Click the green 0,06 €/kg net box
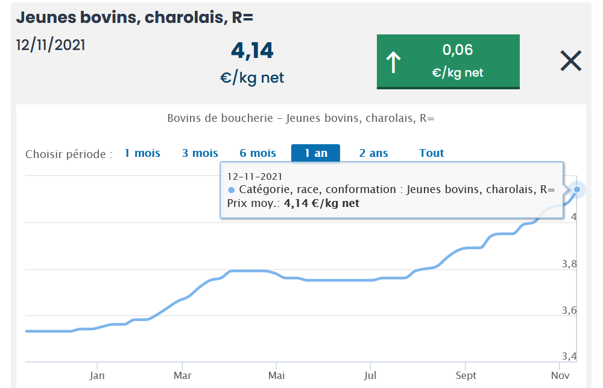Viewport: 603px width, 388px height. point(448,62)
